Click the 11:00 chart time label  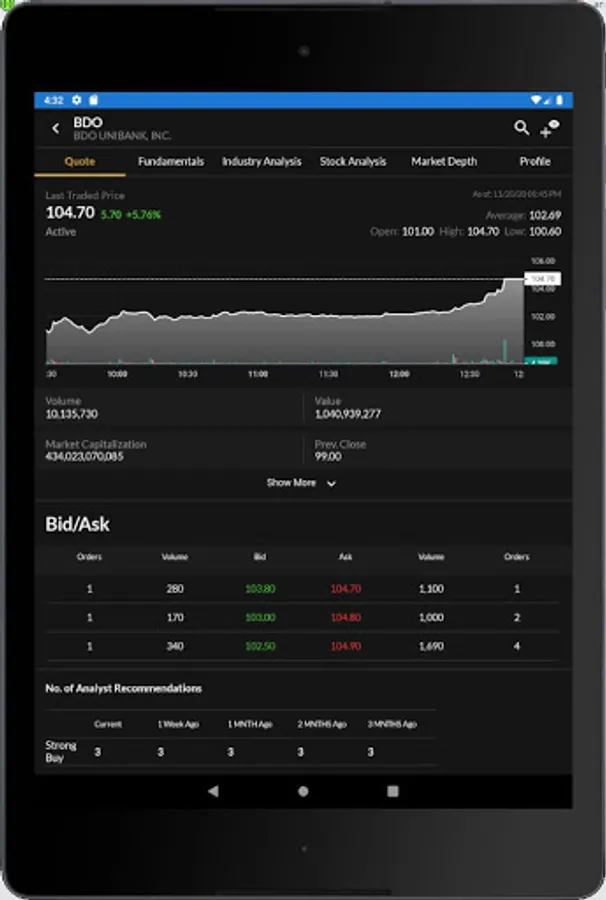coord(258,374)
